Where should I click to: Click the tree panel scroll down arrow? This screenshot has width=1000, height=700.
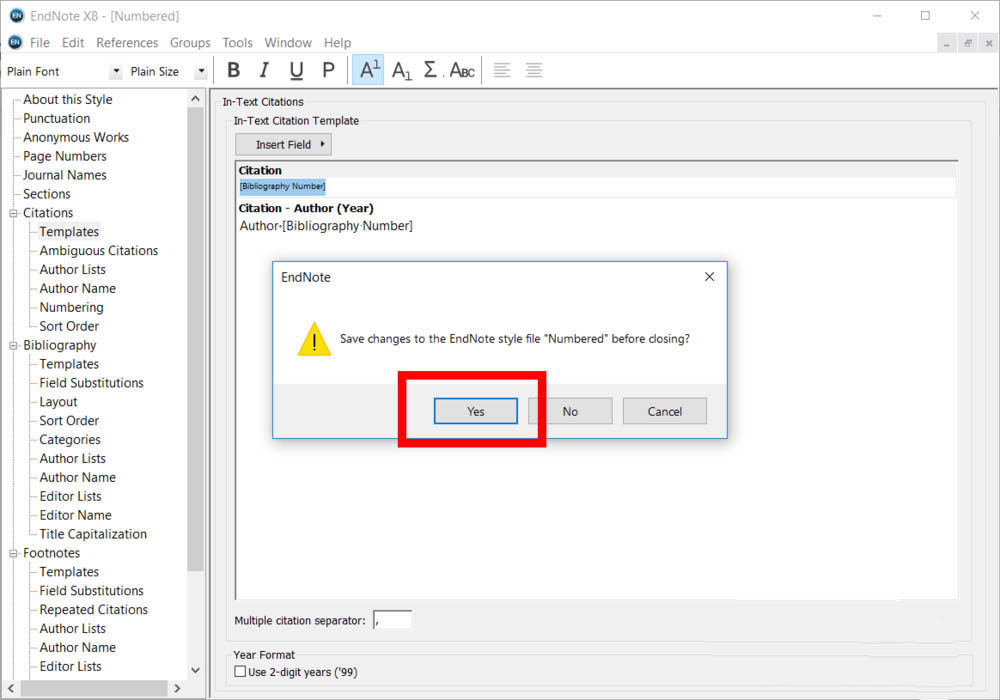click(195, 670)
